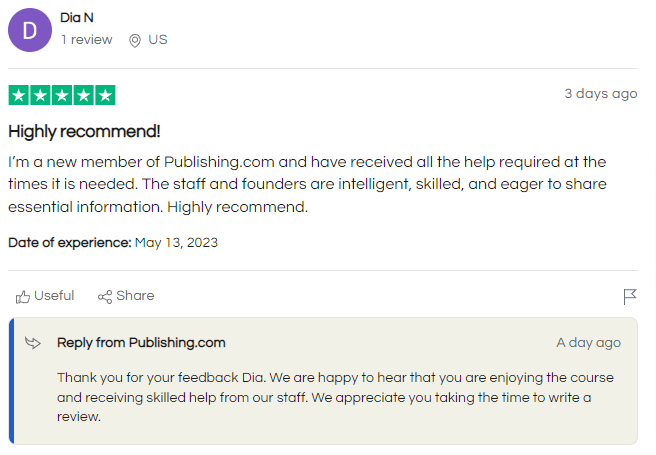Screen dimensions: 656x455
Task: Click "Reply from Publishing.com" heading
Action: pos(141,343)
